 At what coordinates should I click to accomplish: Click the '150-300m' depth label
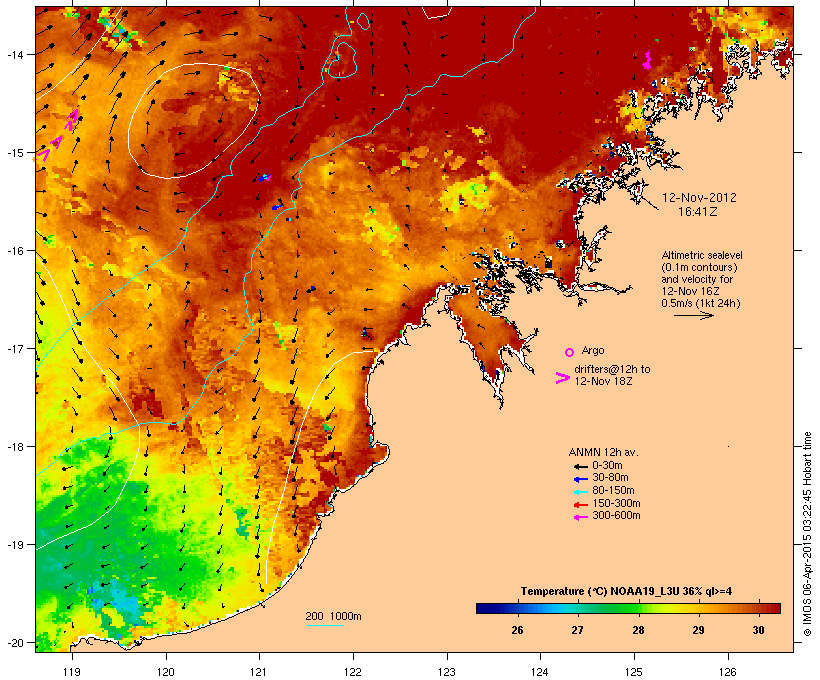point(616,504)
